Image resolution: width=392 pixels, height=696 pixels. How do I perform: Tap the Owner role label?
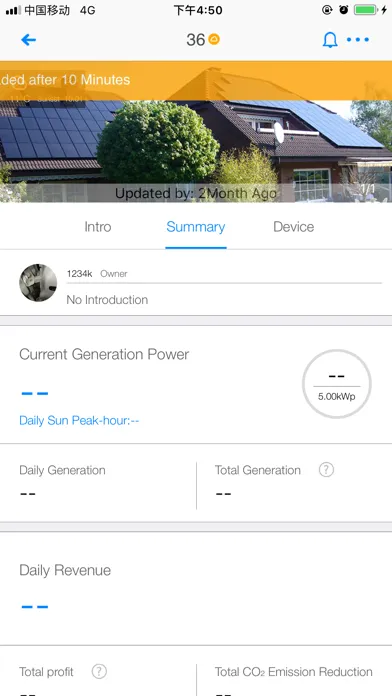tap(114, 274)
